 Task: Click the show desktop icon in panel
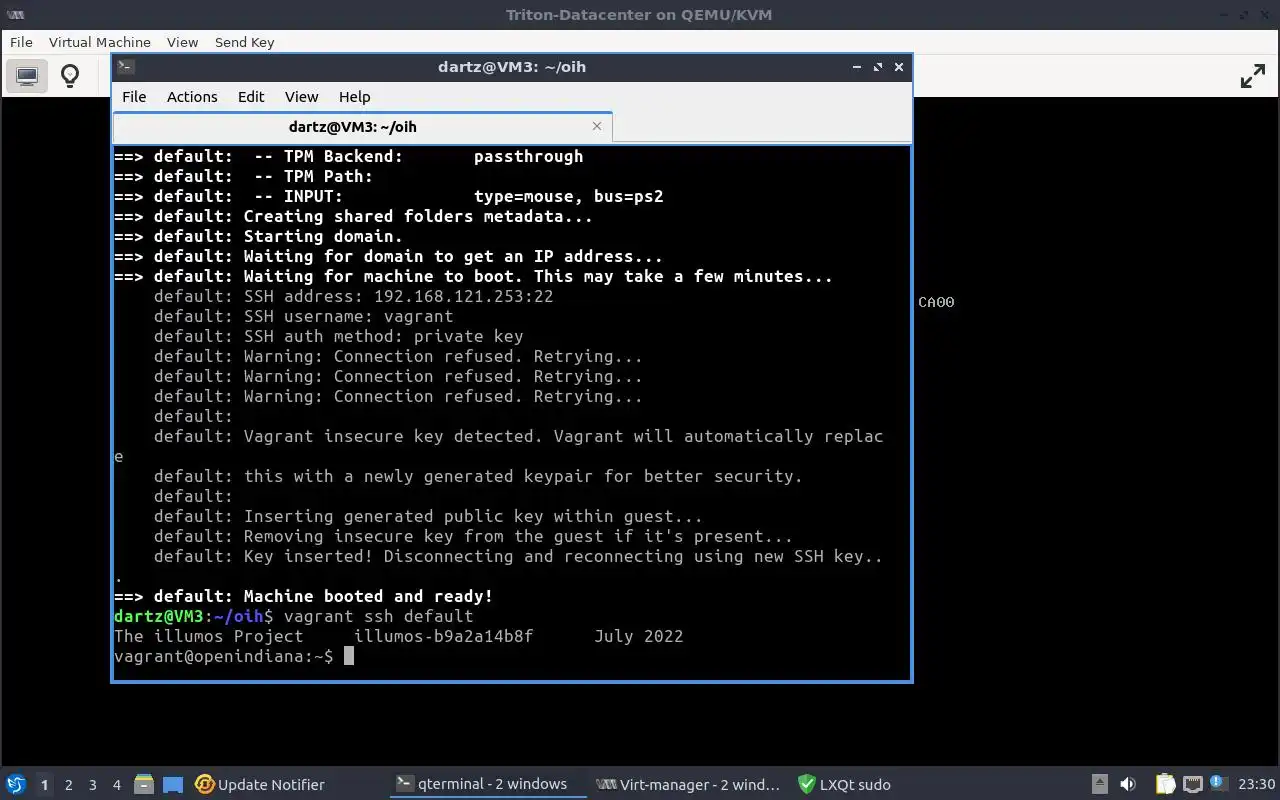173,784
